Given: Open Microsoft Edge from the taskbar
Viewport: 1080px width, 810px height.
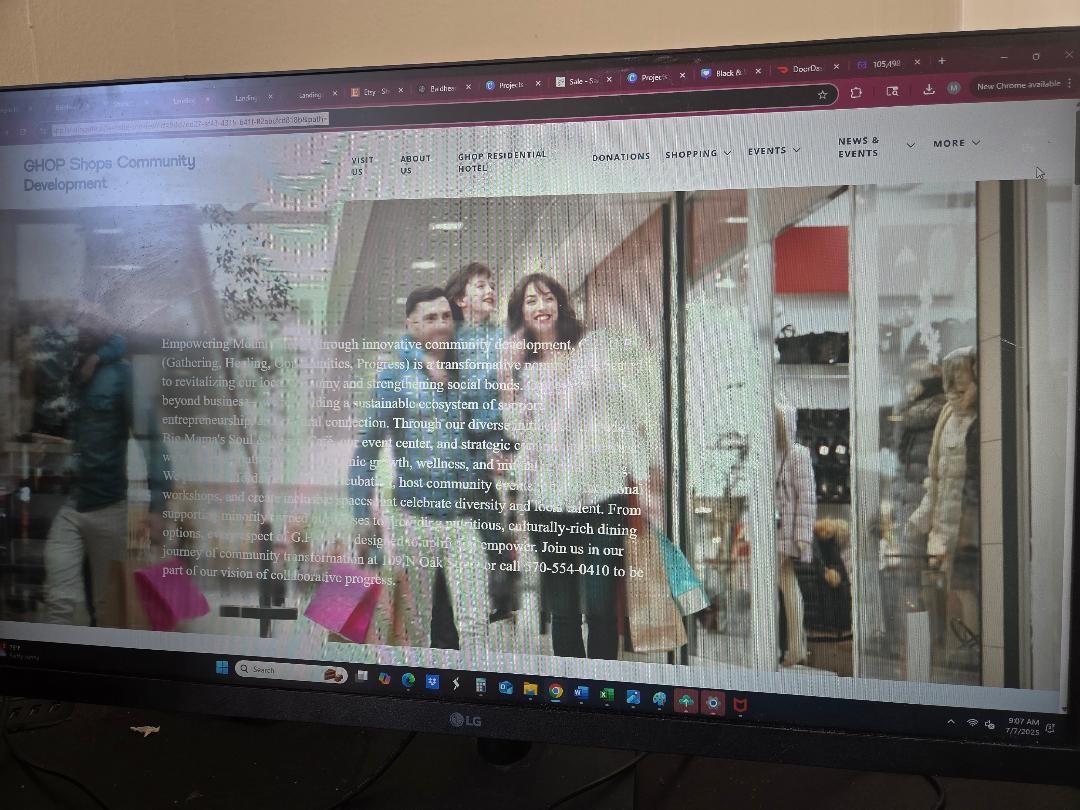Looking at the screenshot, I should tap(408, 681).
